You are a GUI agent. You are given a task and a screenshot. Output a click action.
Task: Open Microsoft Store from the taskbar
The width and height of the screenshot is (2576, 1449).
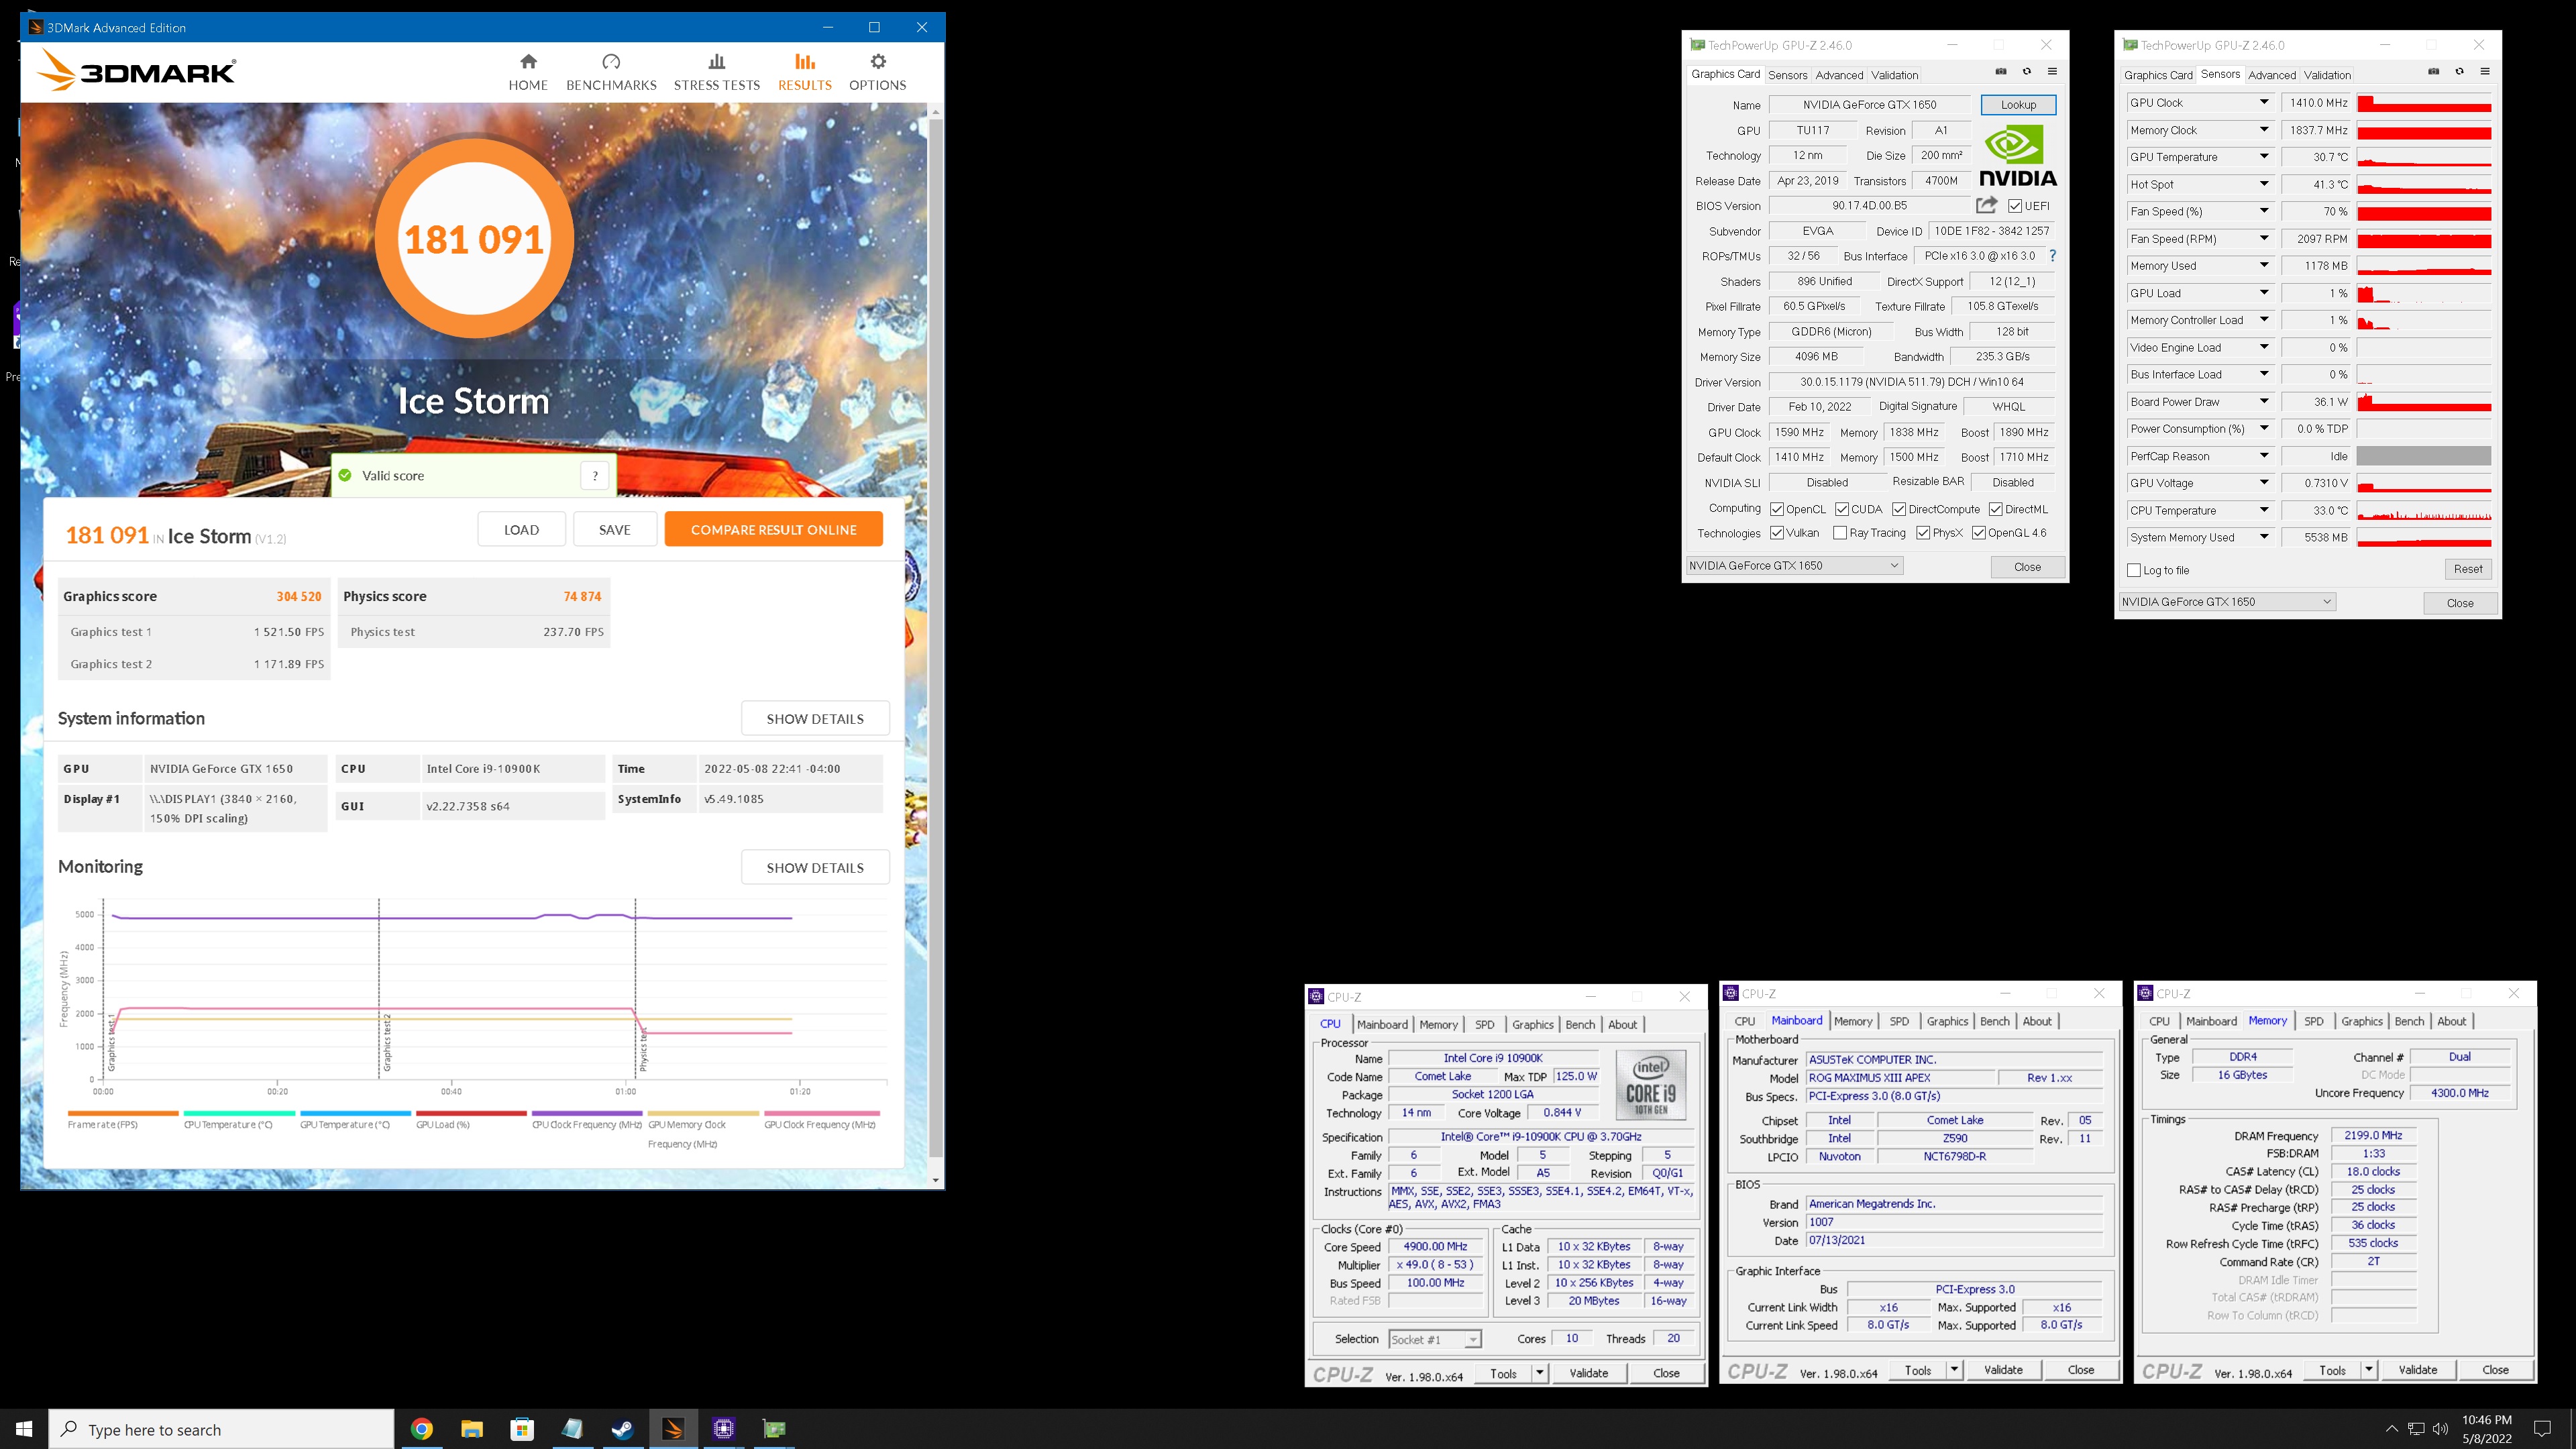pos(522,1429)
